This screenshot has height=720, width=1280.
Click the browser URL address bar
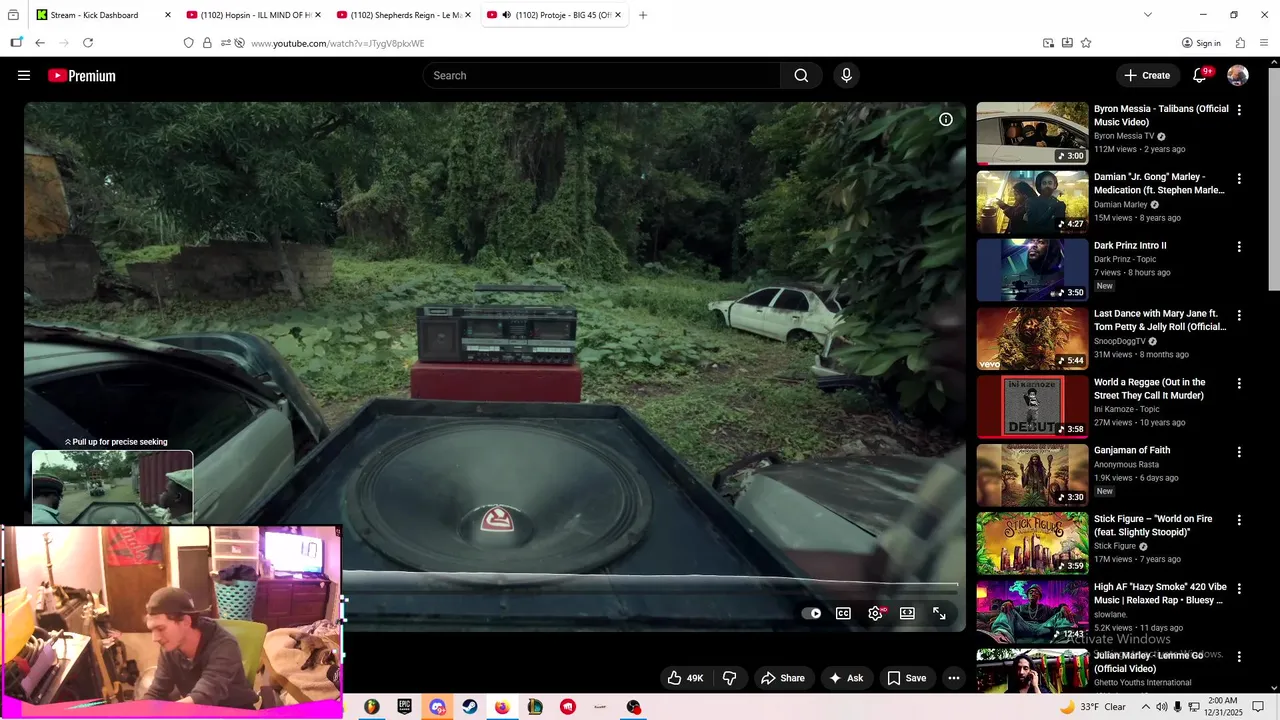640,43
